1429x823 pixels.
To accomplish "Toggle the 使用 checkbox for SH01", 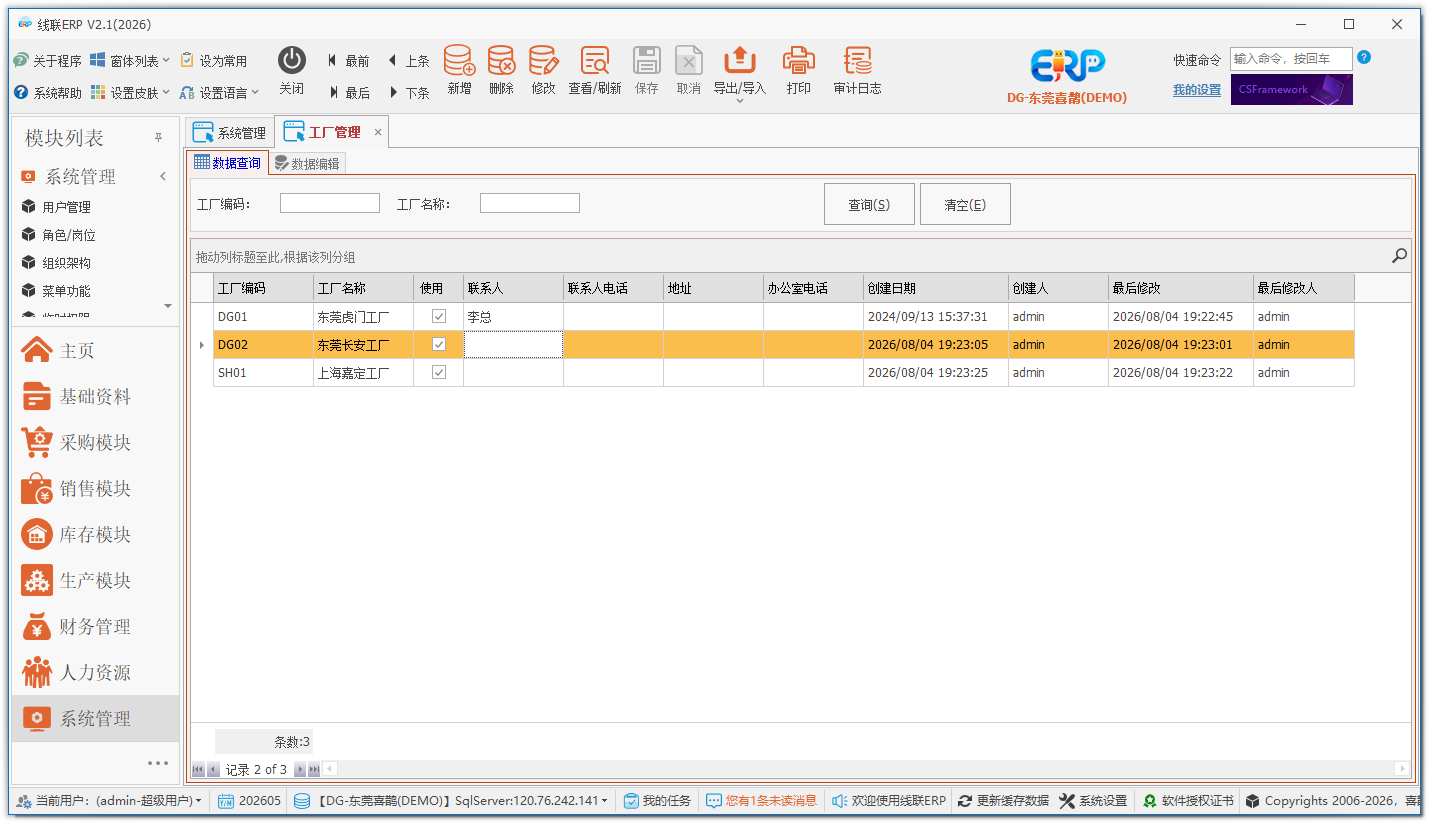I will 439,372.
